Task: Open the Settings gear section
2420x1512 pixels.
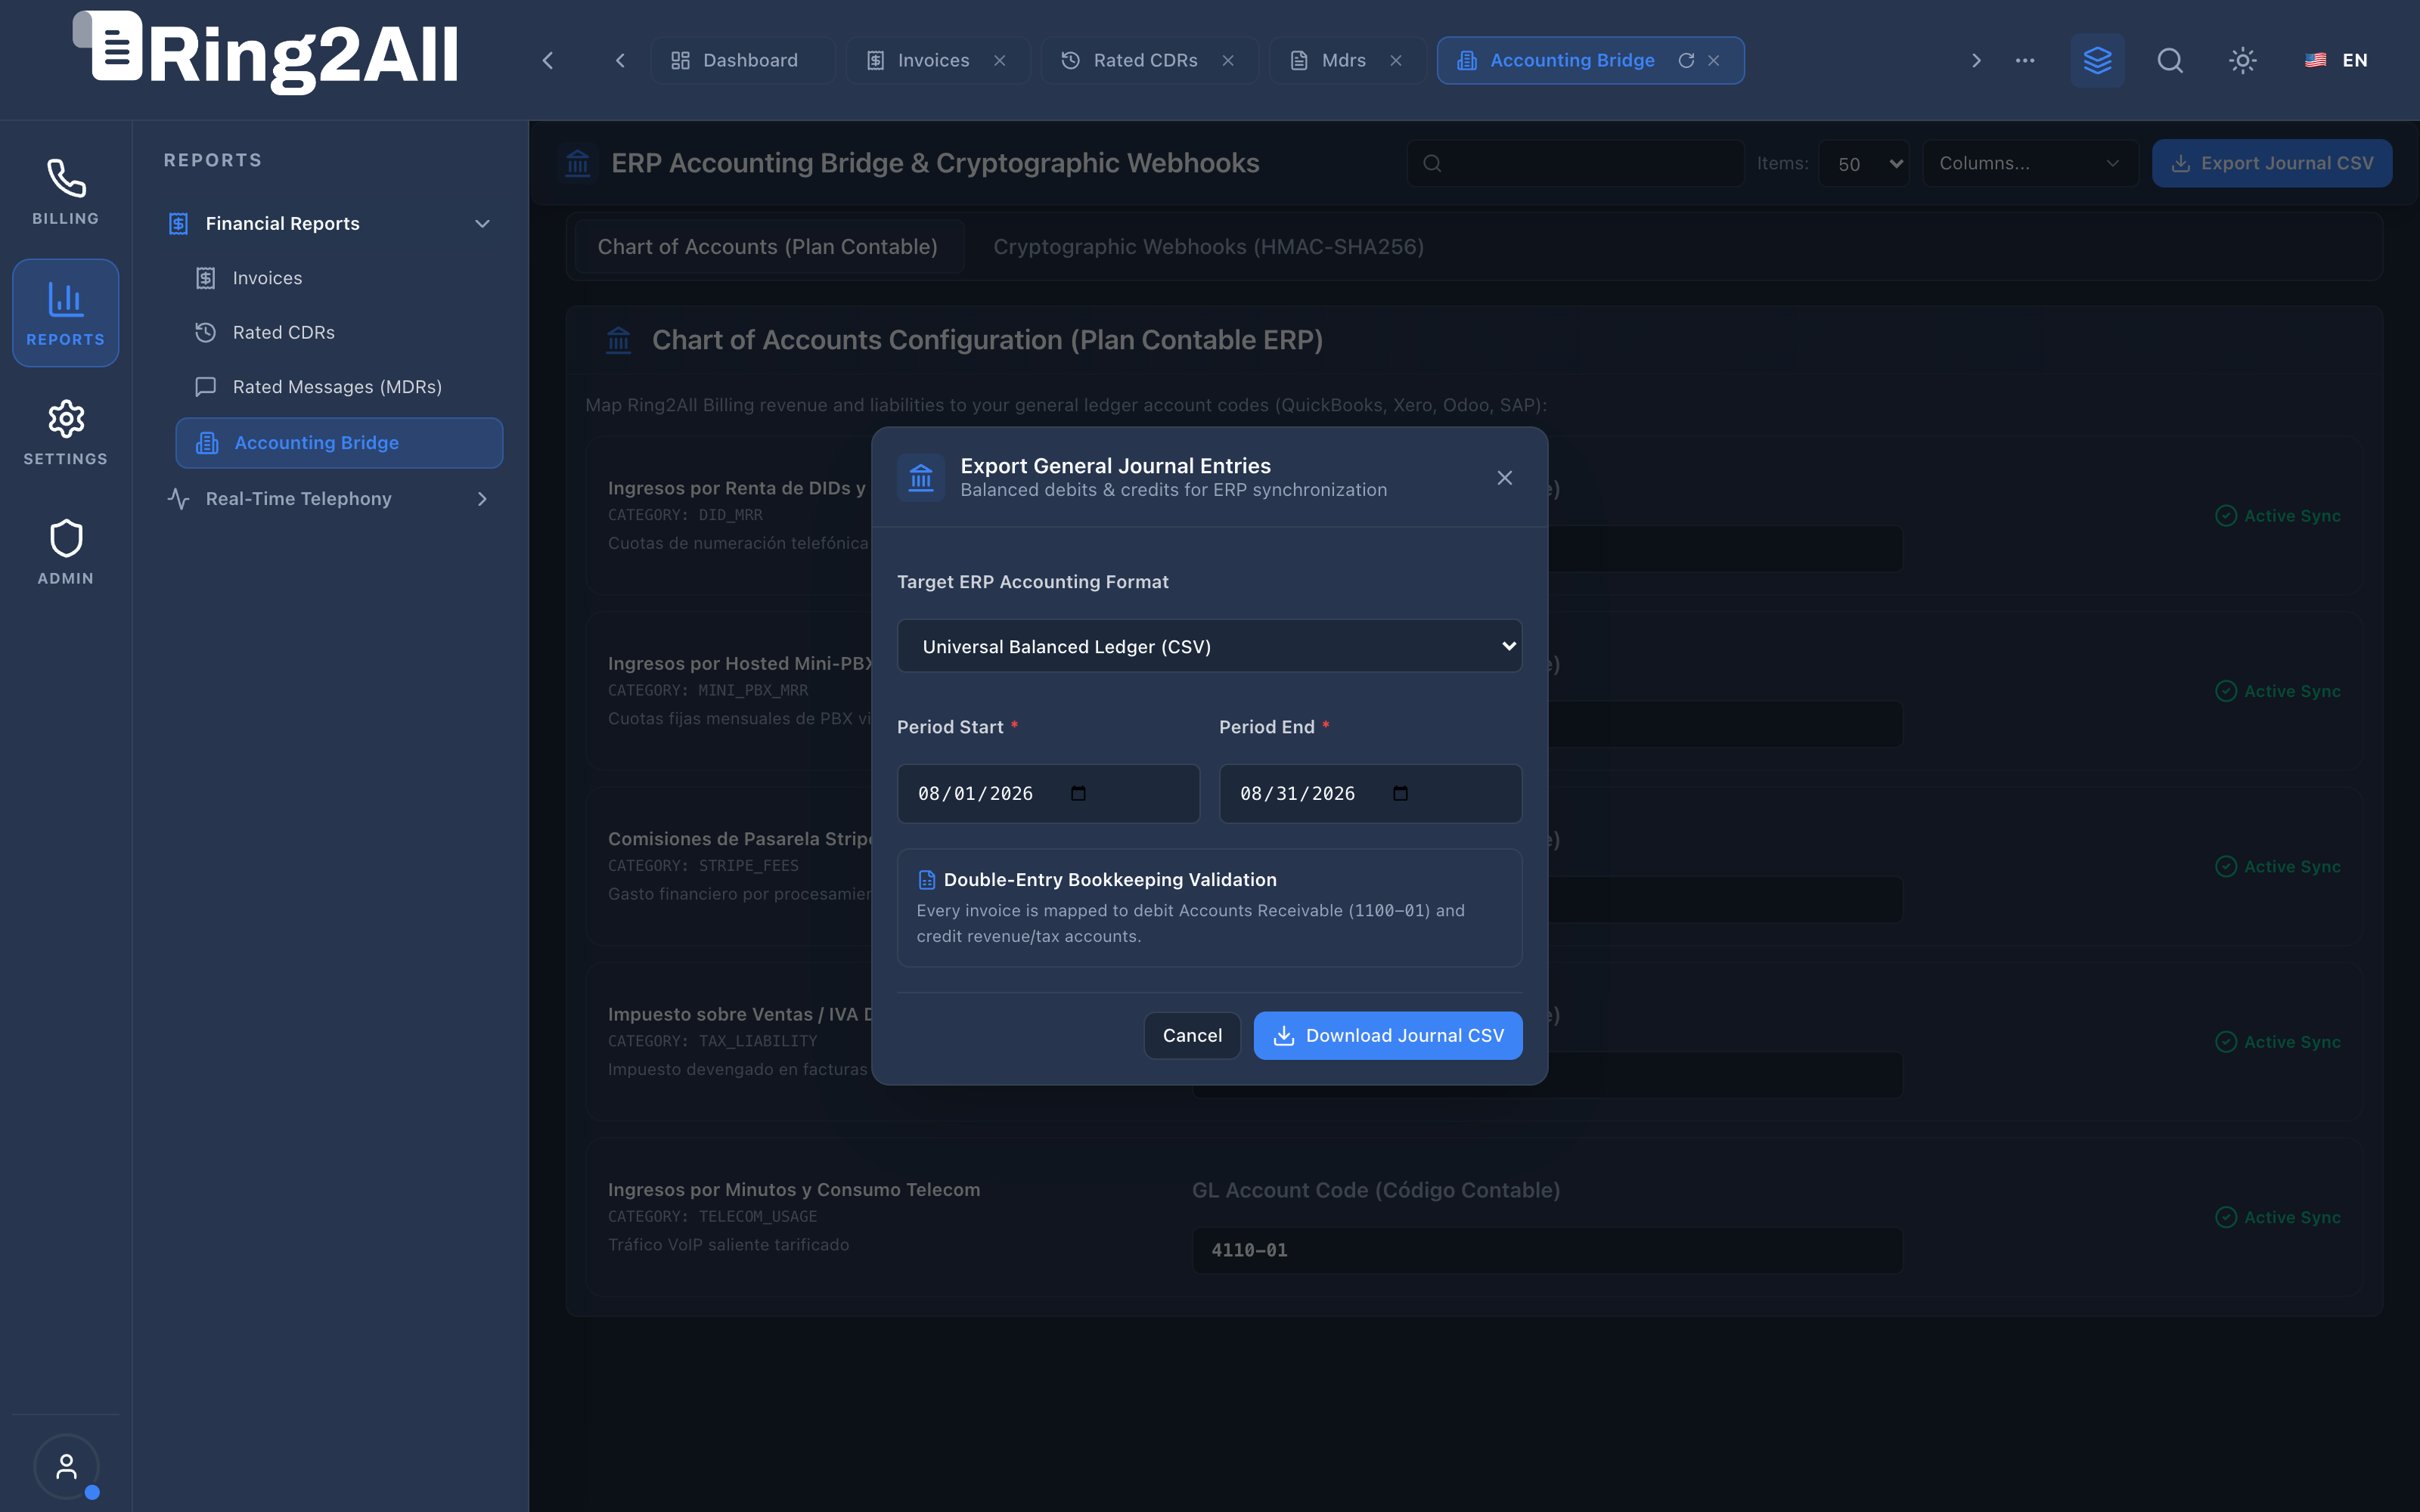Action: (x=66, y=433)
